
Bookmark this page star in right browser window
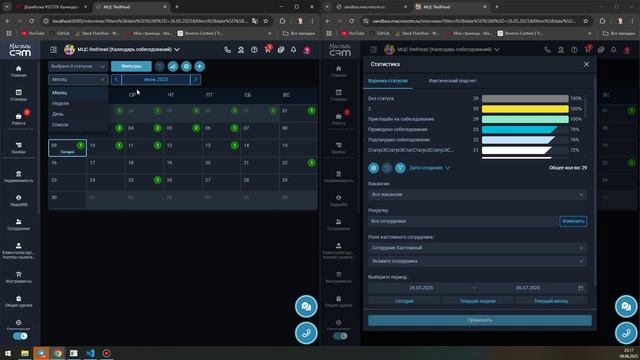click(586, 21)
